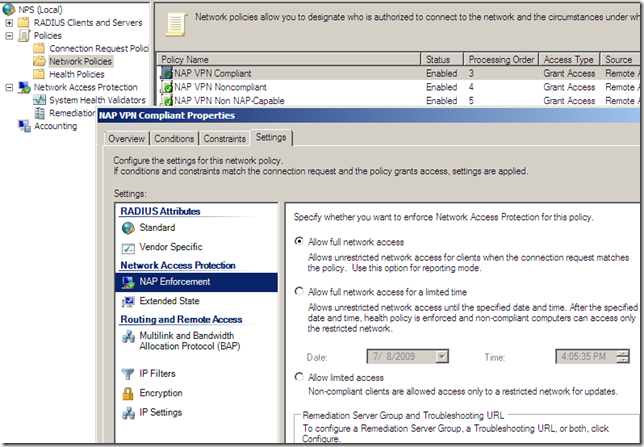
Task: Open the Settings tab
Action: pyautogui.click(x=271, y=137)
